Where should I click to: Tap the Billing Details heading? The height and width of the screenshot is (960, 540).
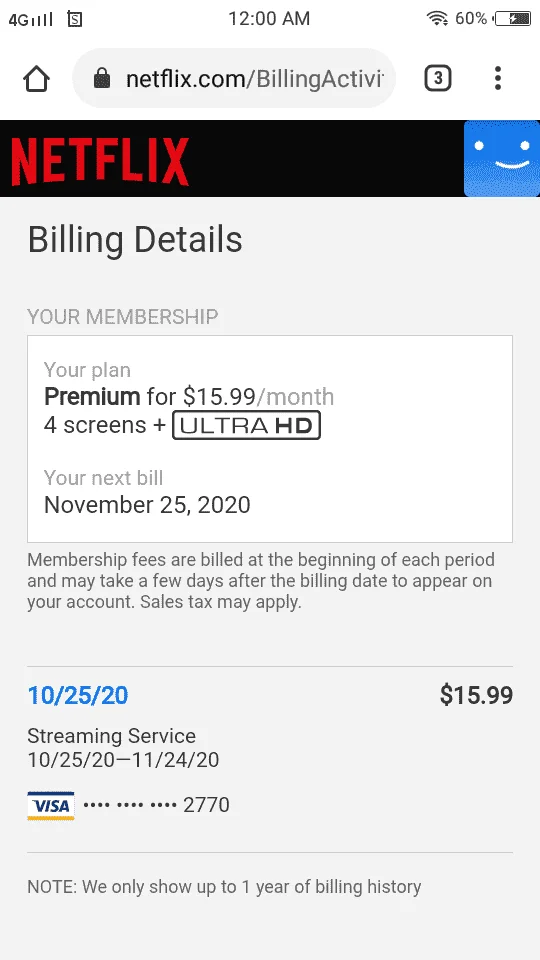pos(135,239)
